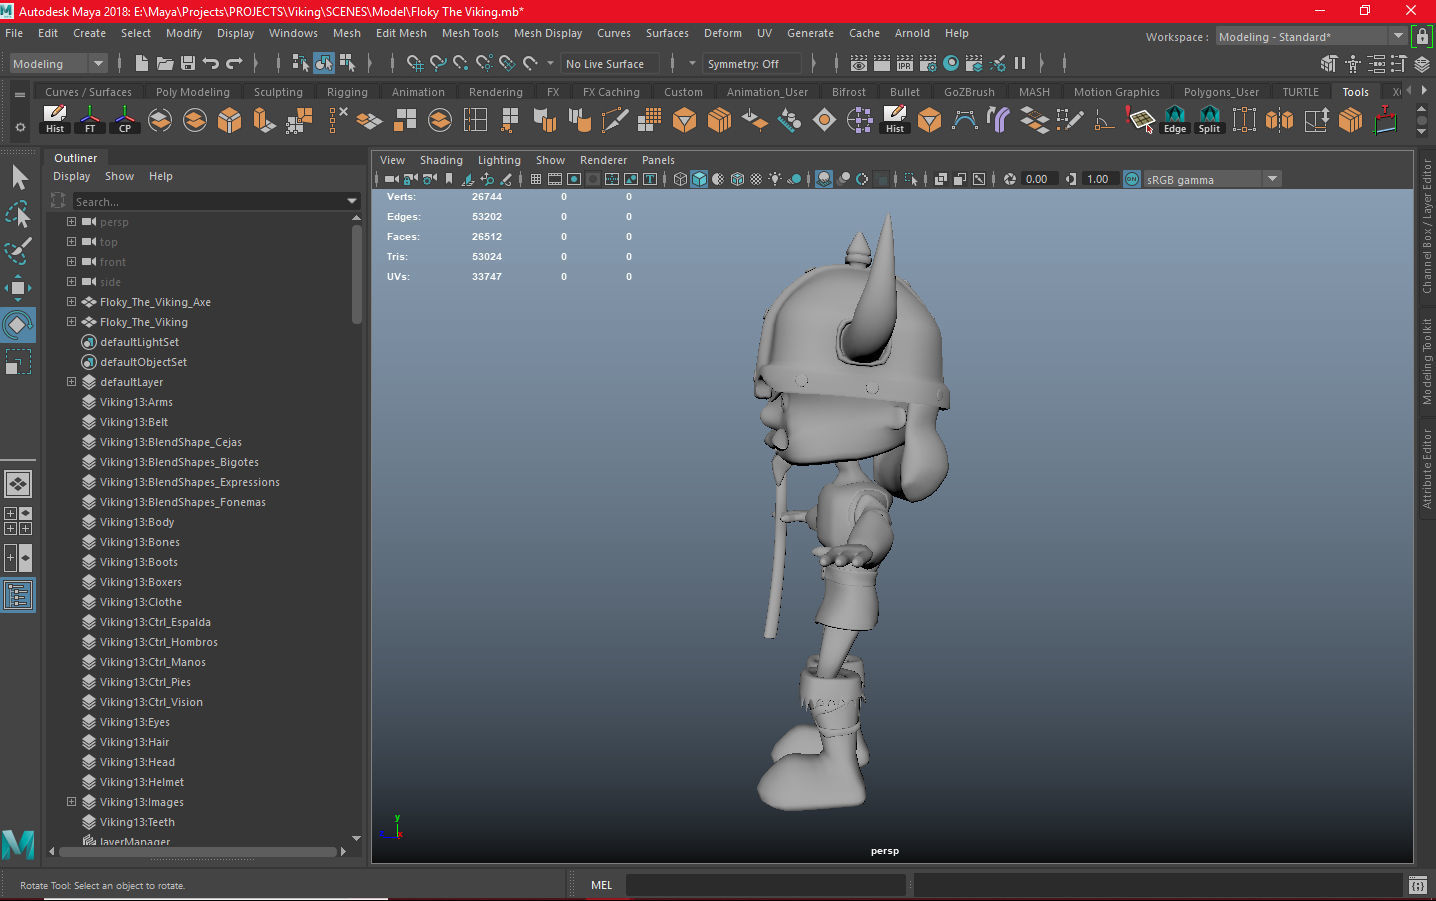This screenshot has height=901, width=1436.
Task: Select the Select Tool arrow
Action: coord(19,178)
